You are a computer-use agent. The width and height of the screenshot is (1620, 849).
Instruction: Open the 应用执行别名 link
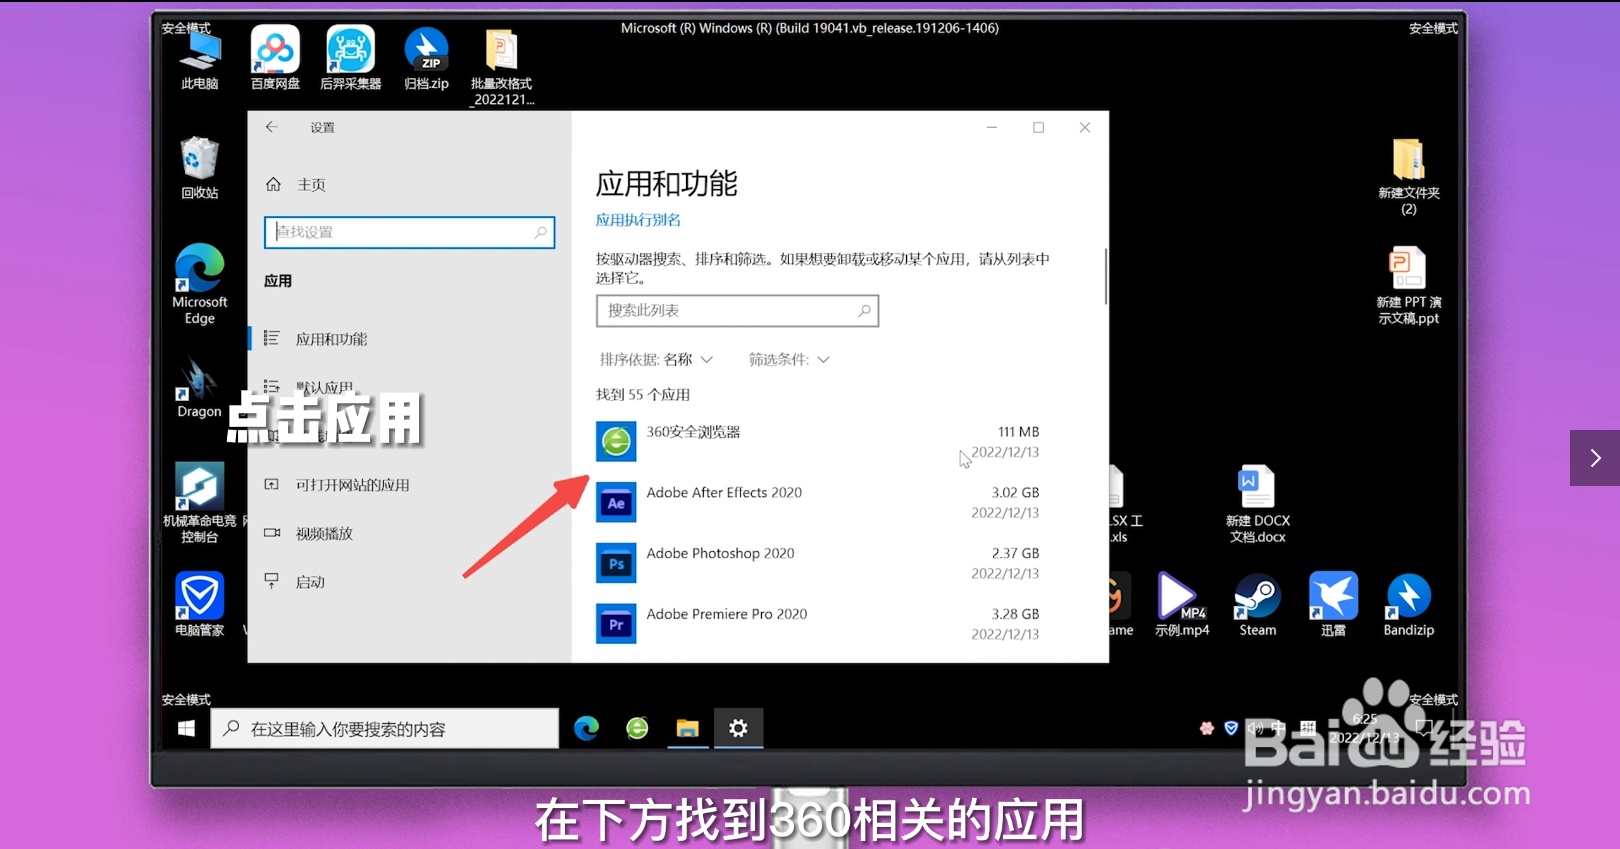[x=638, y=220]
